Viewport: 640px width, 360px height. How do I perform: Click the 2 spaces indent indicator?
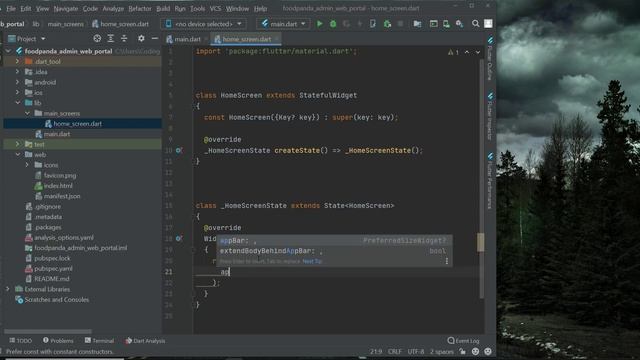442,351
